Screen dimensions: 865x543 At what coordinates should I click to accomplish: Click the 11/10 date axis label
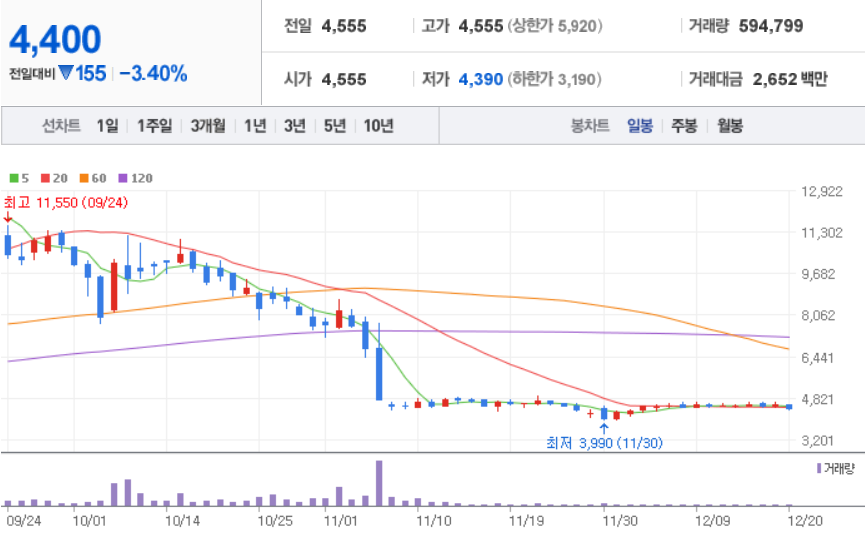pos(434,521)
